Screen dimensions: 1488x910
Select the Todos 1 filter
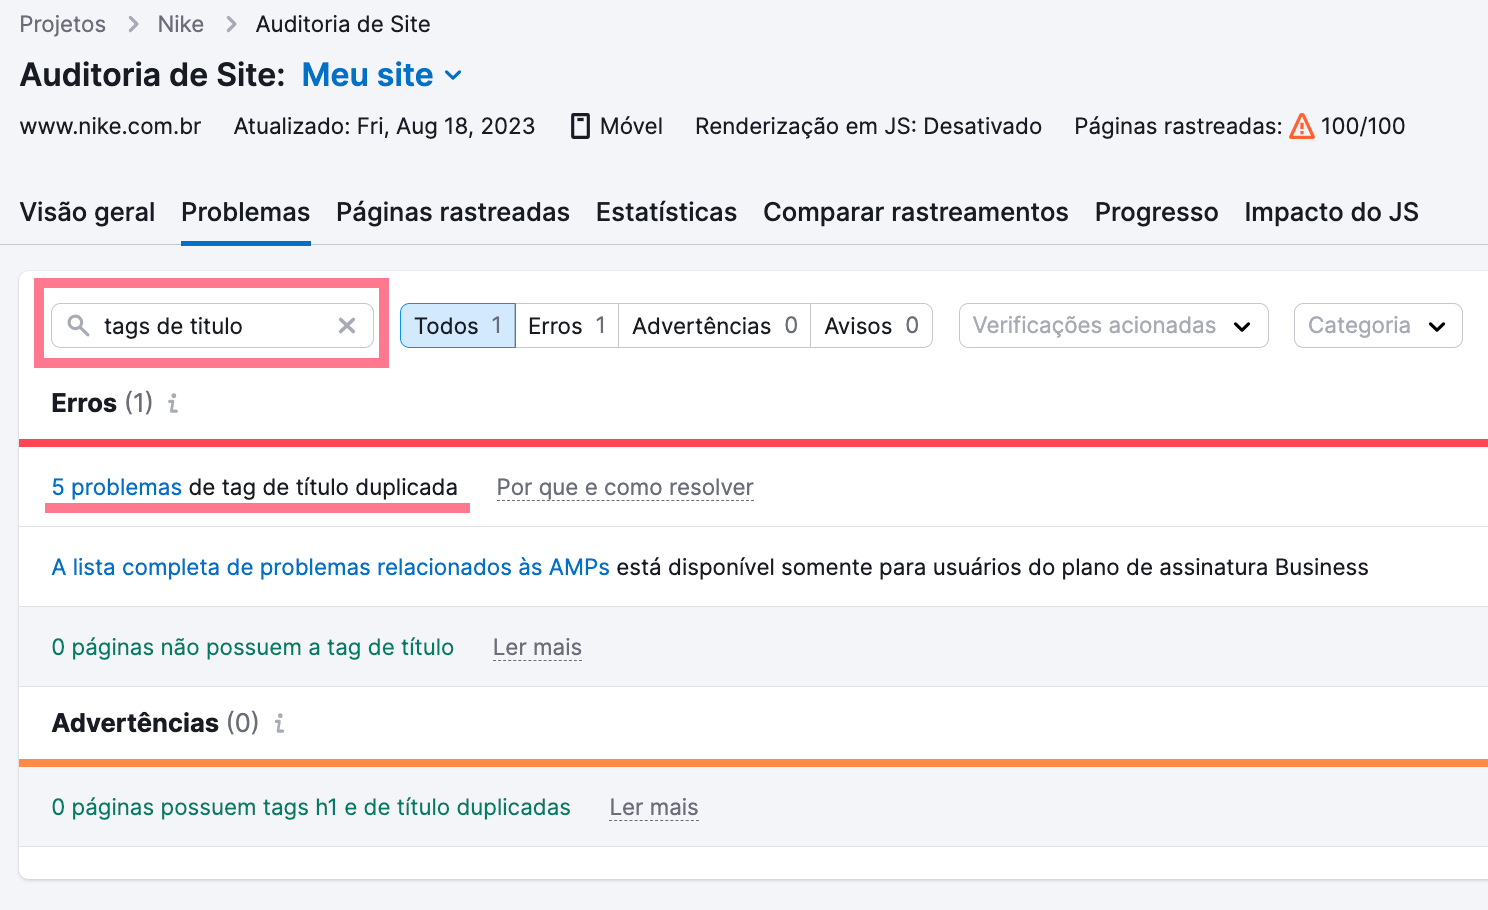pos(458,326)
